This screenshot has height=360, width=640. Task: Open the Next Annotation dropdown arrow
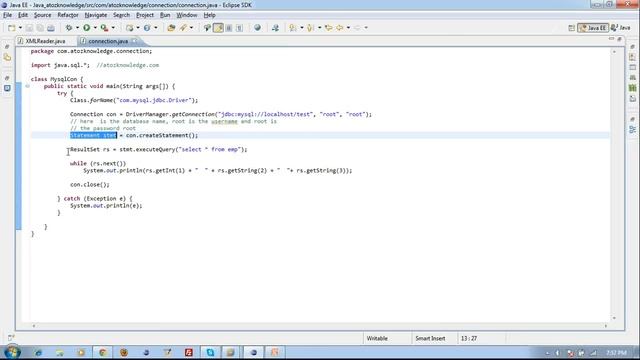(x=302, y=28)
